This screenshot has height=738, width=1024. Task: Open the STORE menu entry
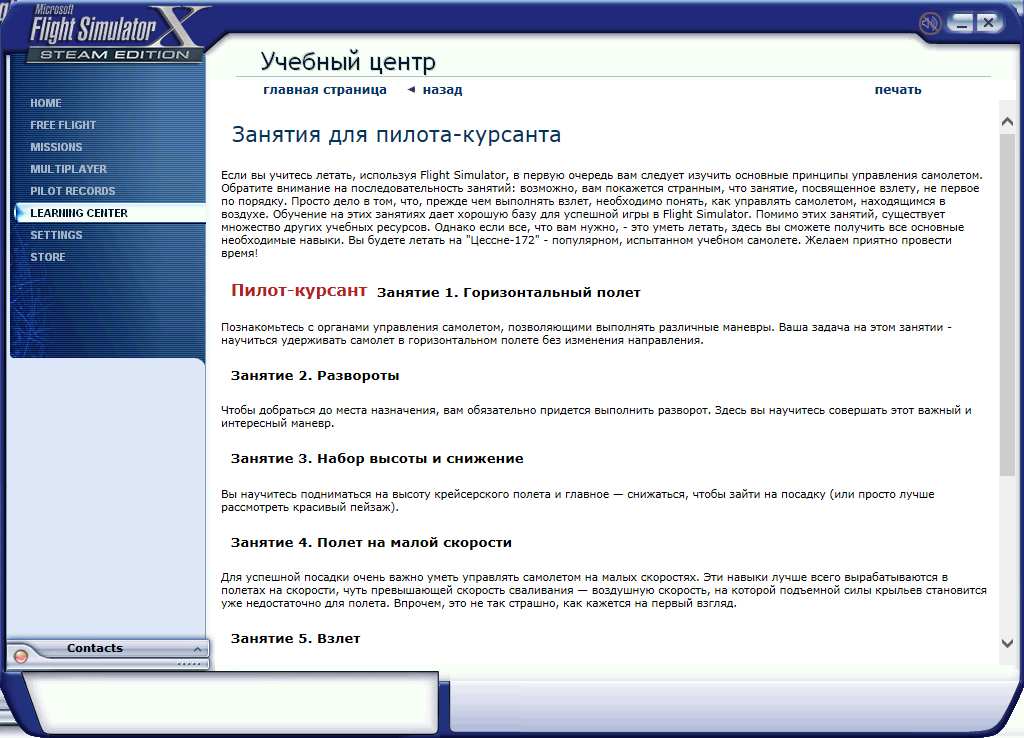(x=48, y=257)
